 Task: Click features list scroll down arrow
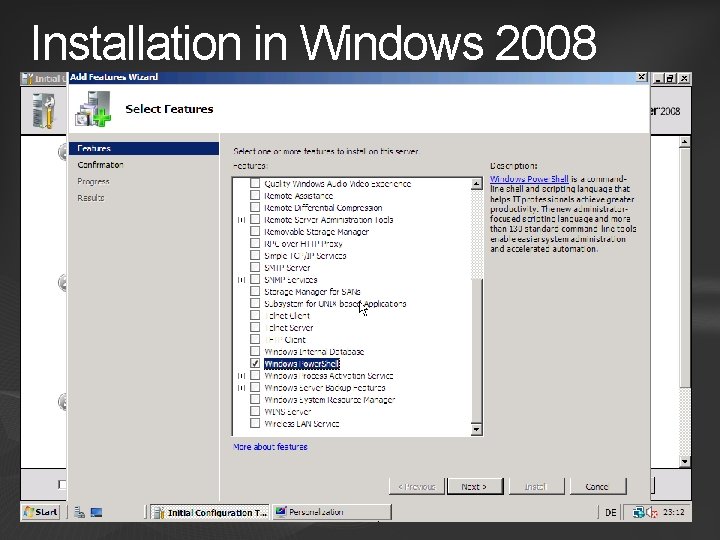point(476,429)
